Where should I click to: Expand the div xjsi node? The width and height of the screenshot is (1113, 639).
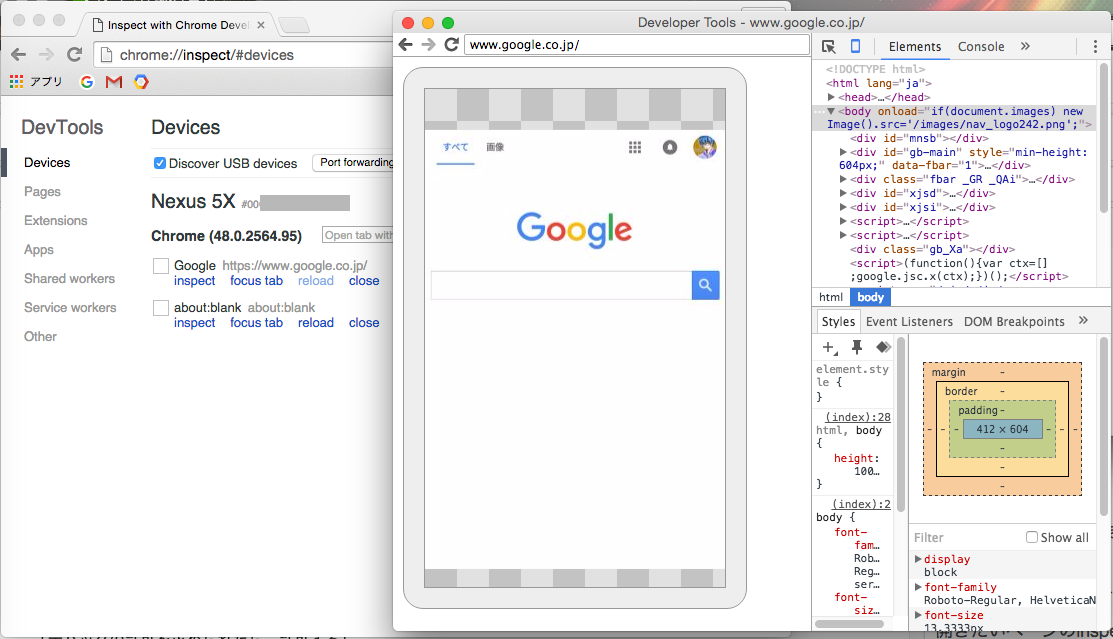click(843, 207)
